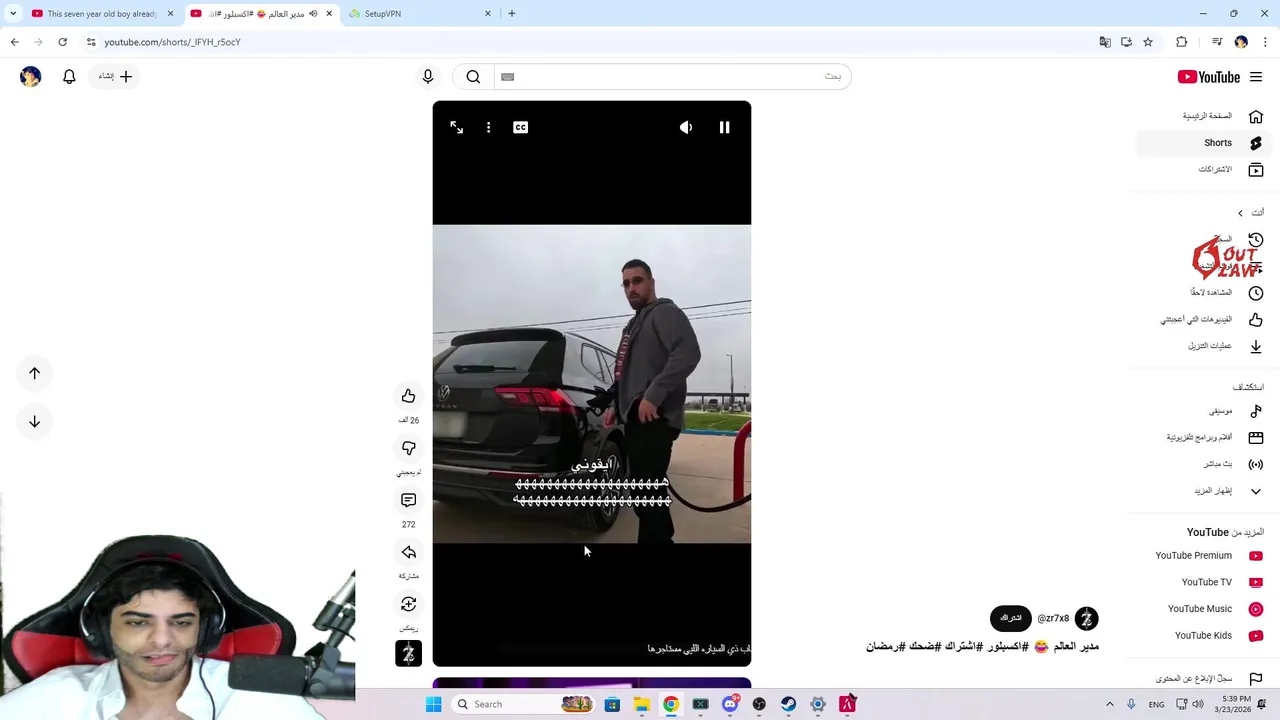Open Steam from the taskbar

[788, 704]
